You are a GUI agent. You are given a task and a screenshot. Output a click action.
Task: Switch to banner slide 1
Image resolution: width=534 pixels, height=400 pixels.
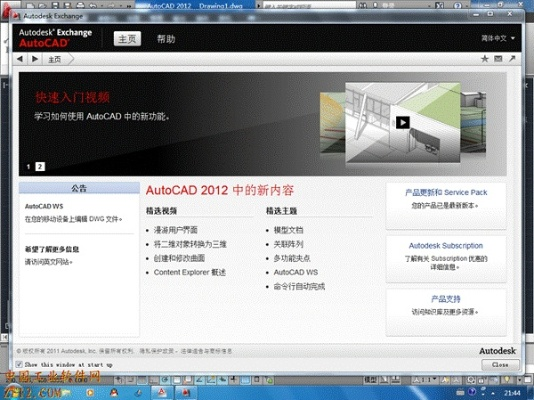pos(29,167)
